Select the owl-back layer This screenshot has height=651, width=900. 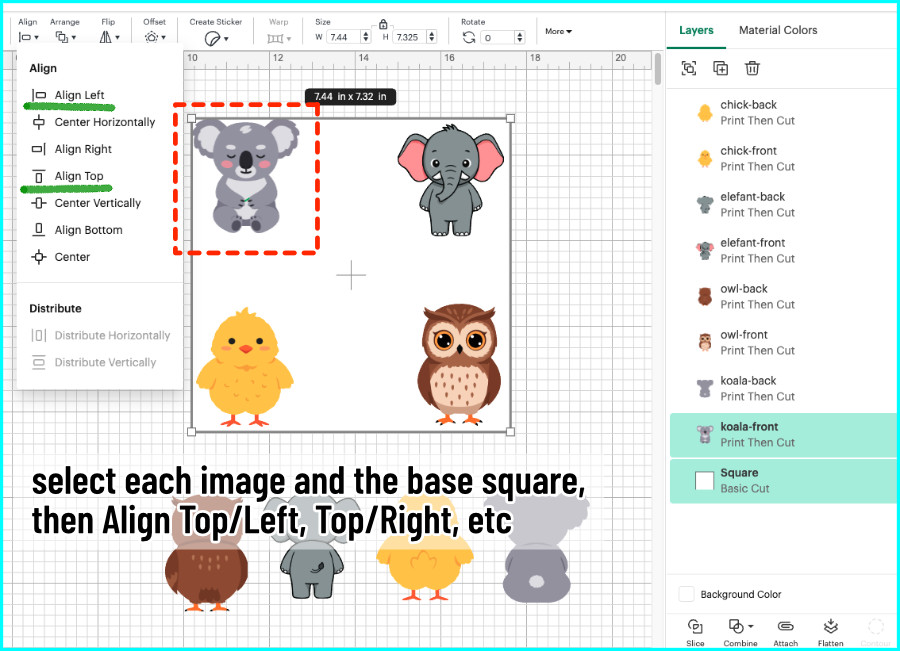point(783,297)
